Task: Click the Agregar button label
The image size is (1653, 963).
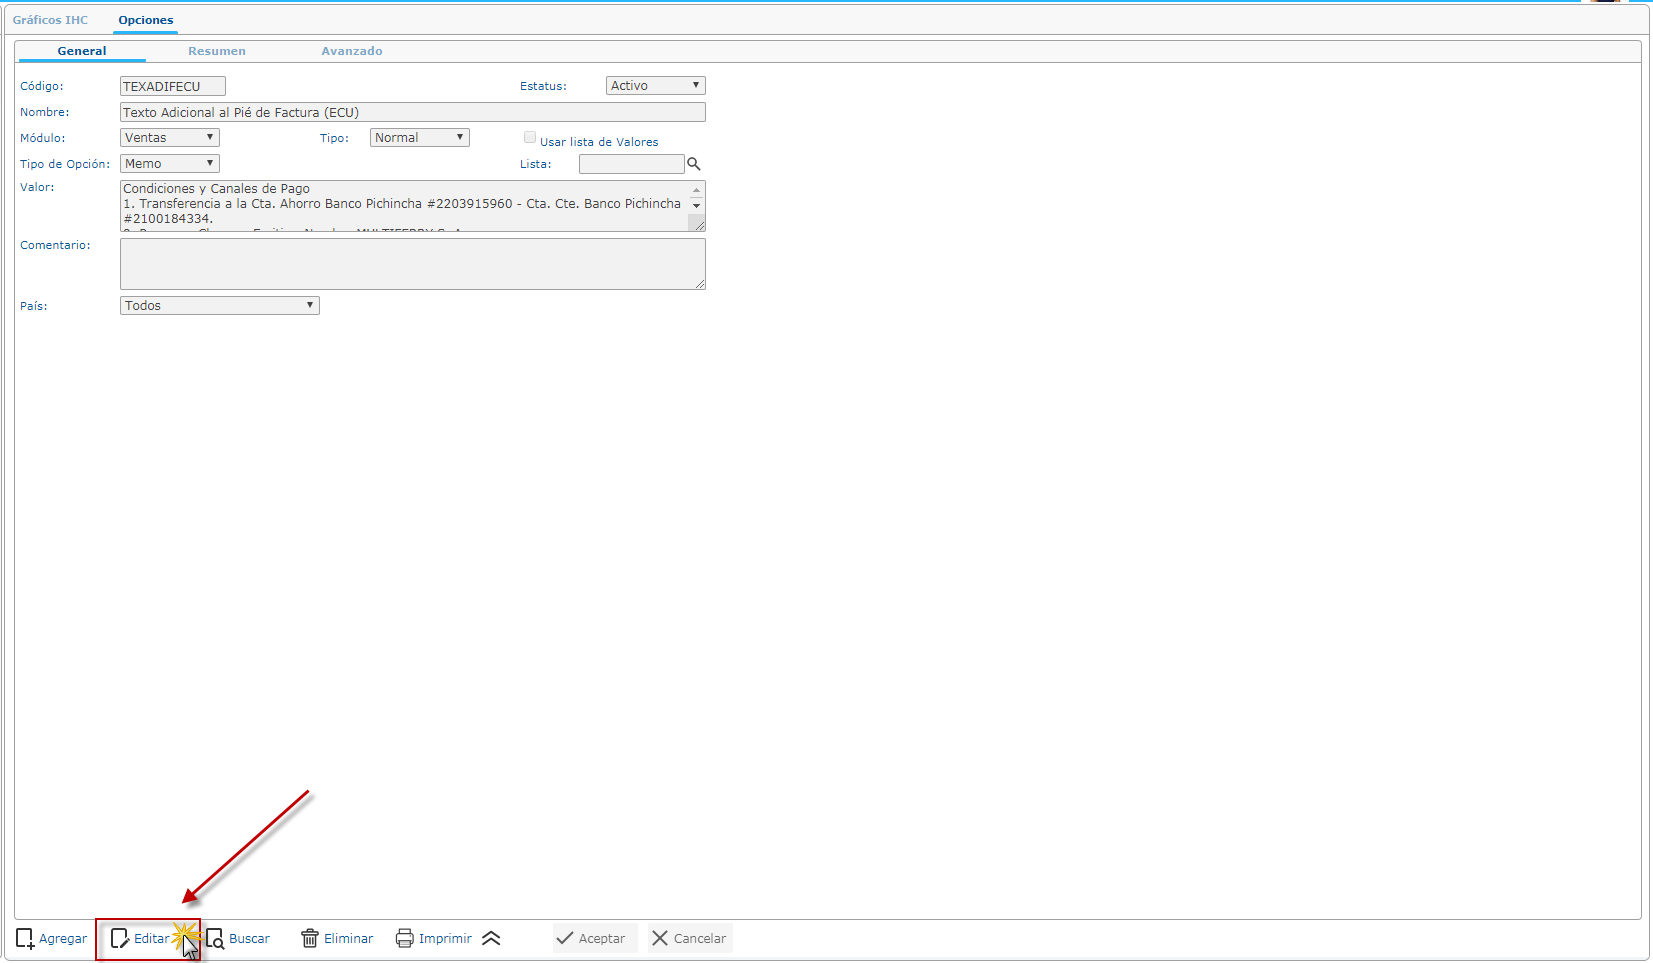Action: pyautogui.click(x=63, y=939)
